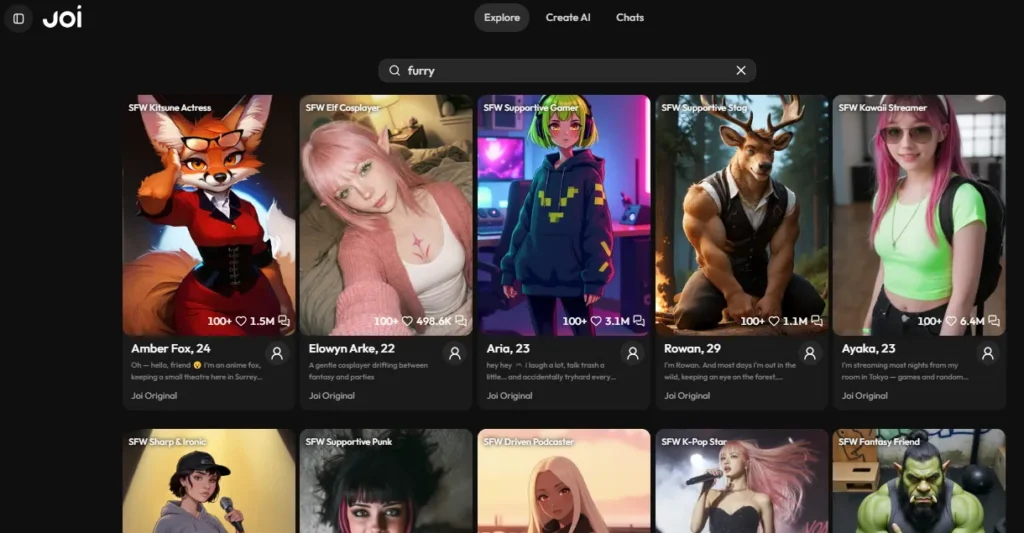Screen dimensions: 1024x533
Task: Click heart icon on Ayaka card
Action: (x=952, y=321)
